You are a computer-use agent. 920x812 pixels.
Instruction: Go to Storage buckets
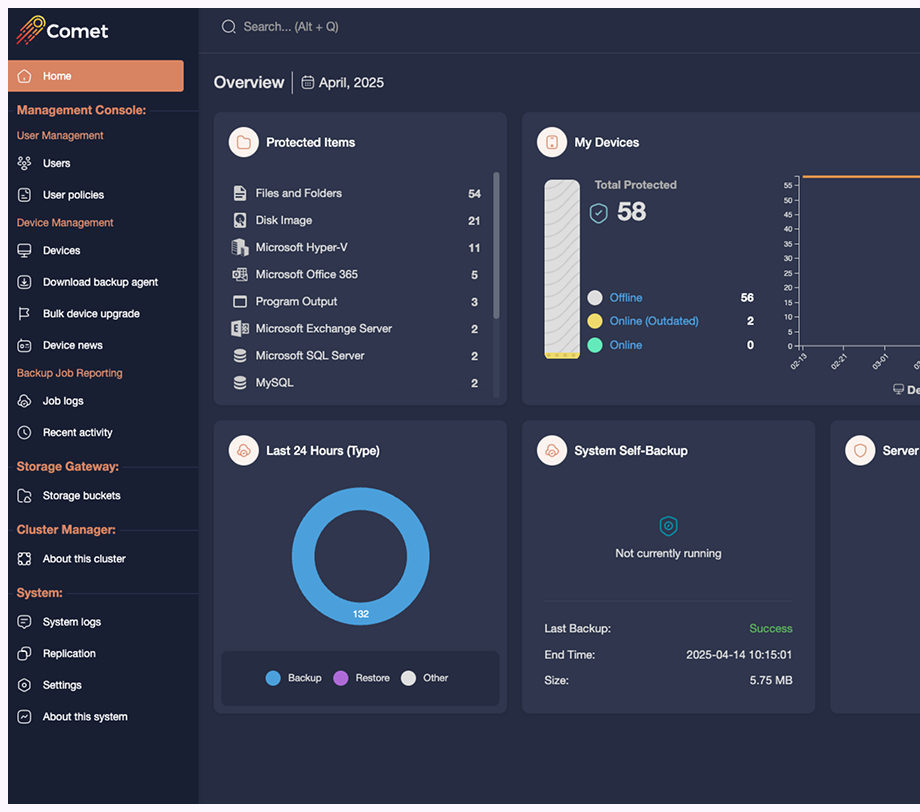point(82,496)
